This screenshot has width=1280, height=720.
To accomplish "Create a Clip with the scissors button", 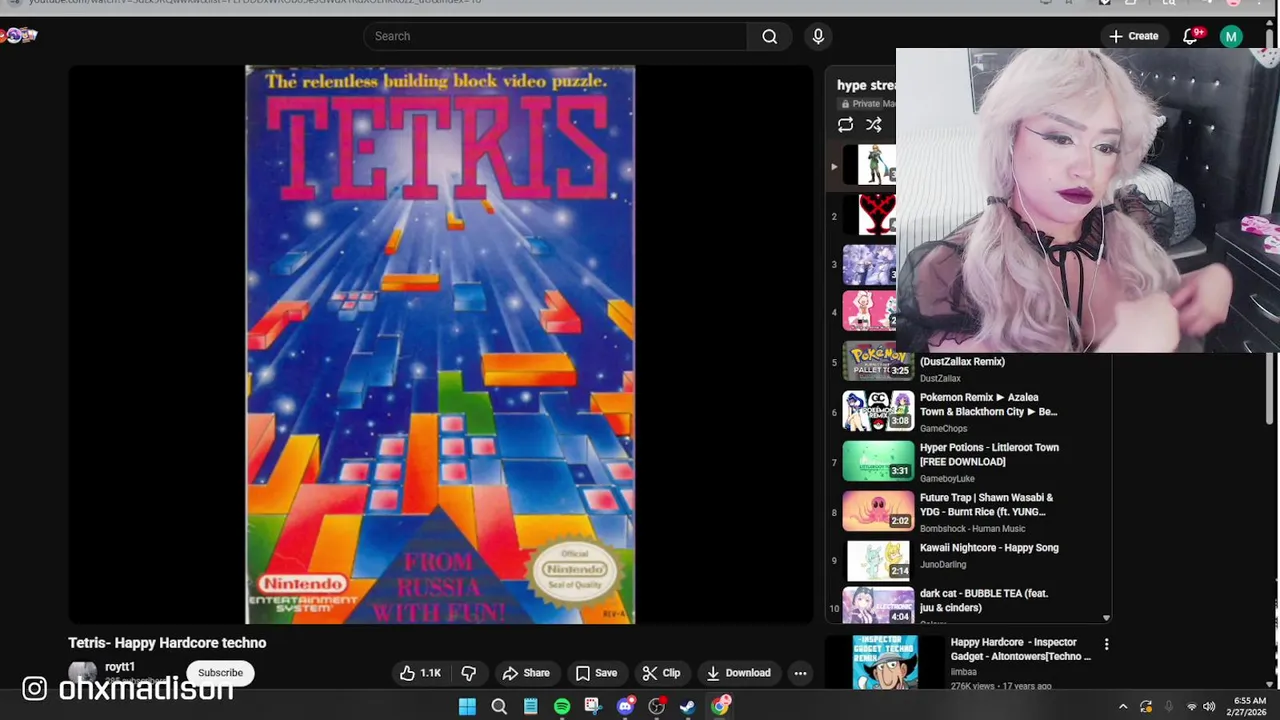I will pyautogui.click(x=661, y=673).
